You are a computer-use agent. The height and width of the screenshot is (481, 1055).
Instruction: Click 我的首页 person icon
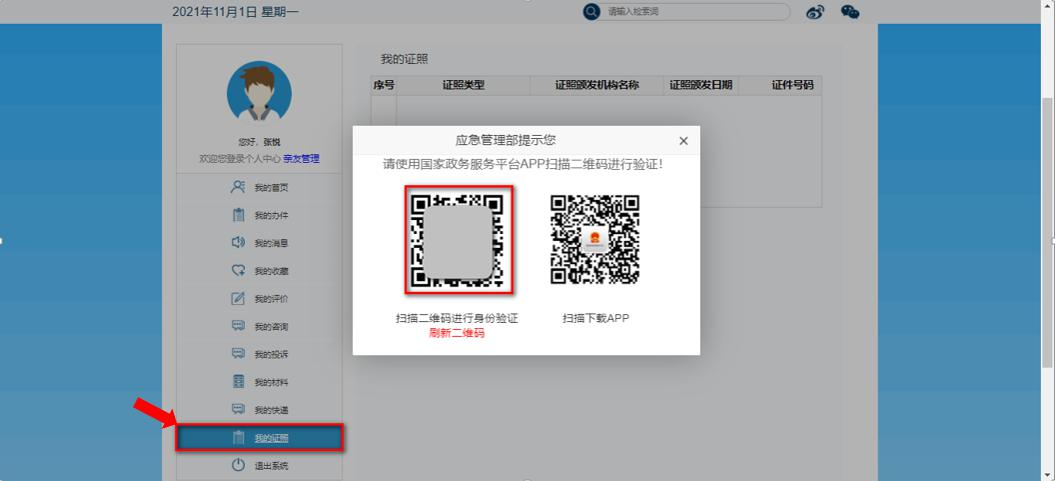pyautogui.click(x=238, y=187)
